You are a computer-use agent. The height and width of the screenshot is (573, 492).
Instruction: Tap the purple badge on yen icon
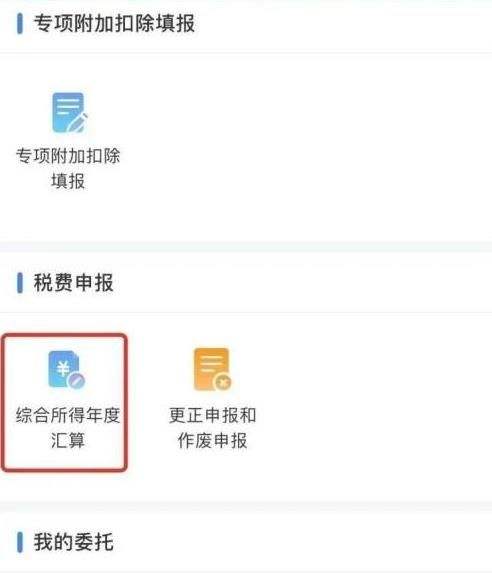(x=76, y=381)
